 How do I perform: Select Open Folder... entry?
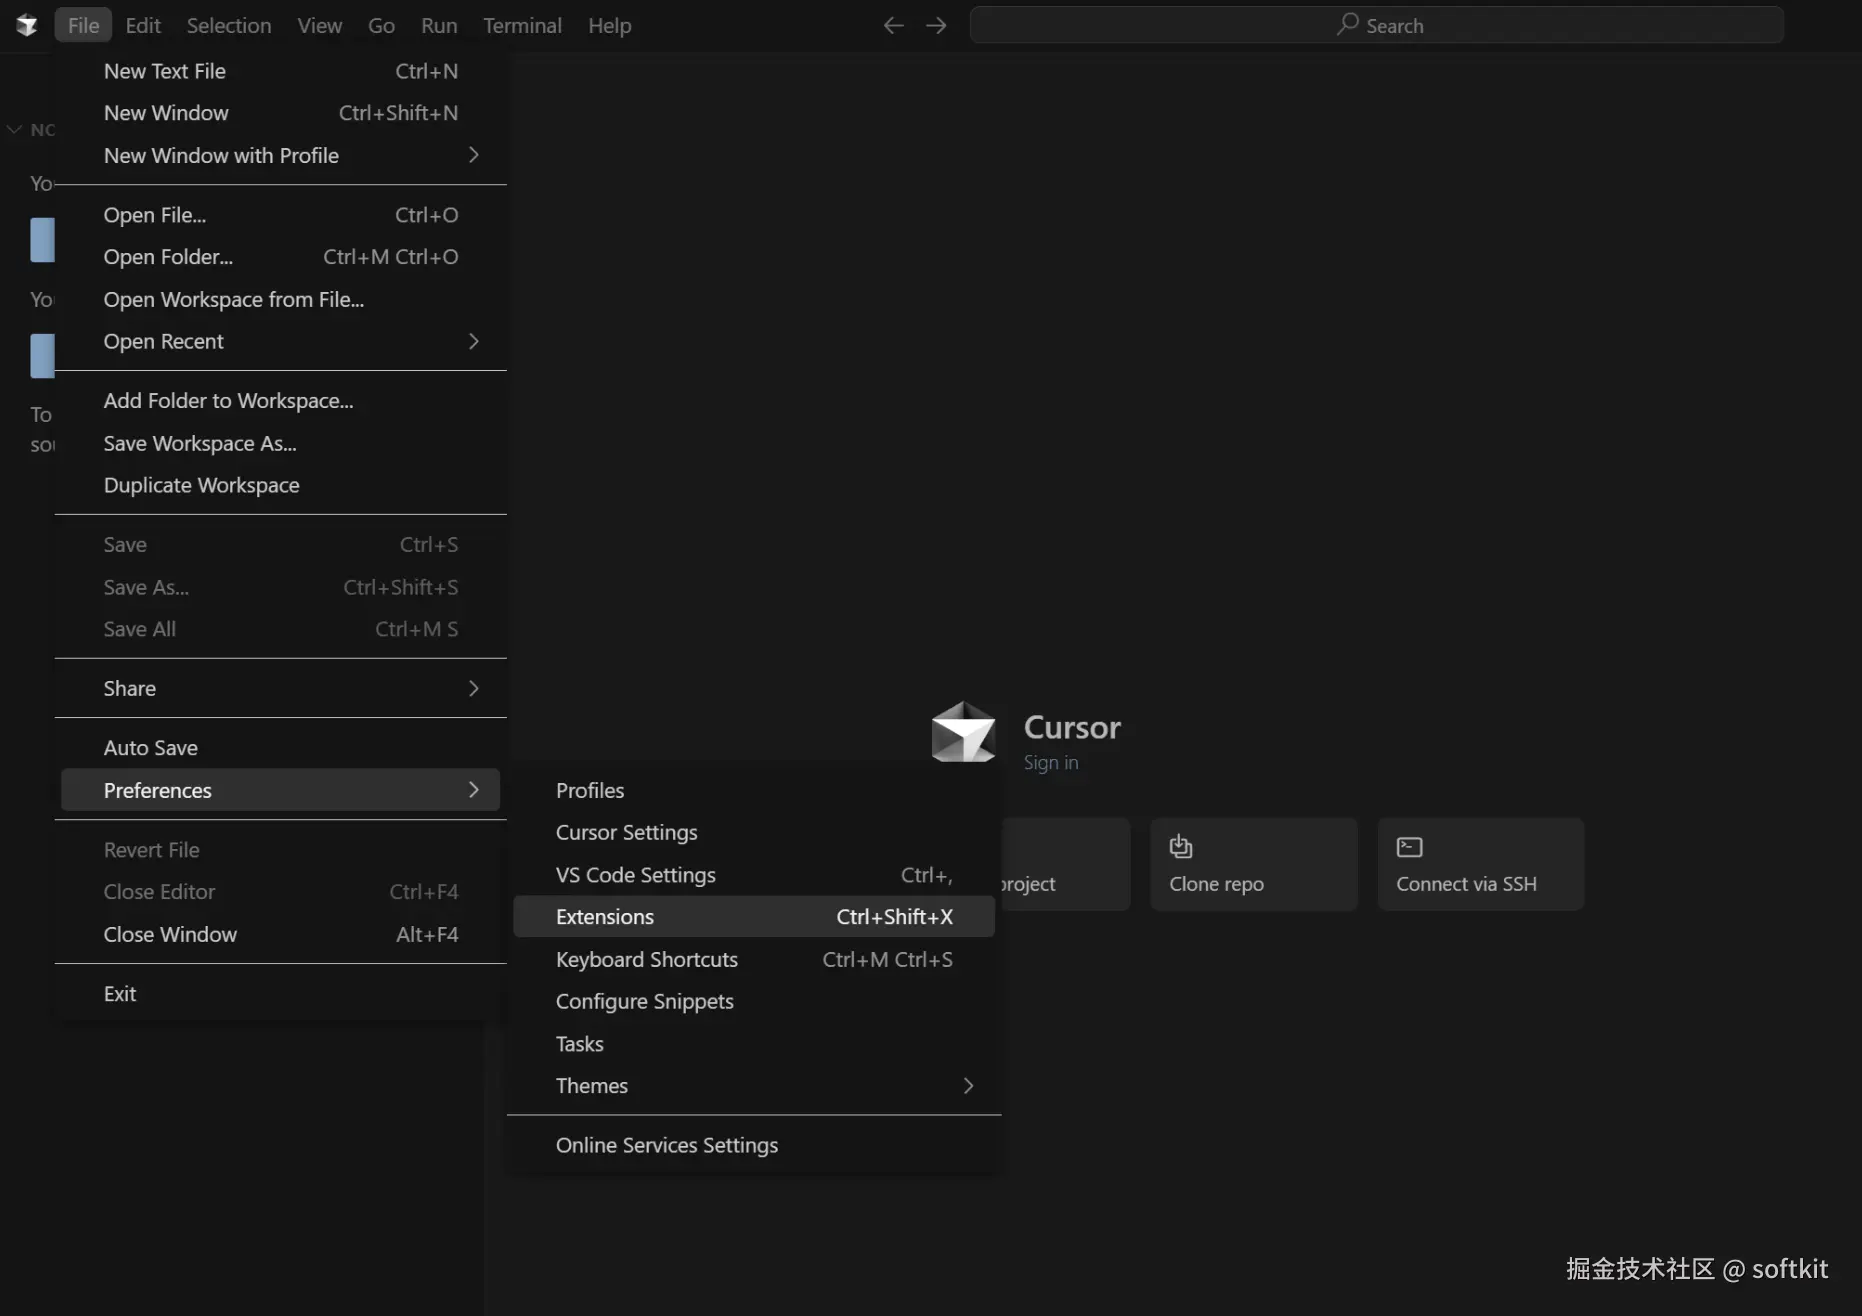click(x=280, y=257)
